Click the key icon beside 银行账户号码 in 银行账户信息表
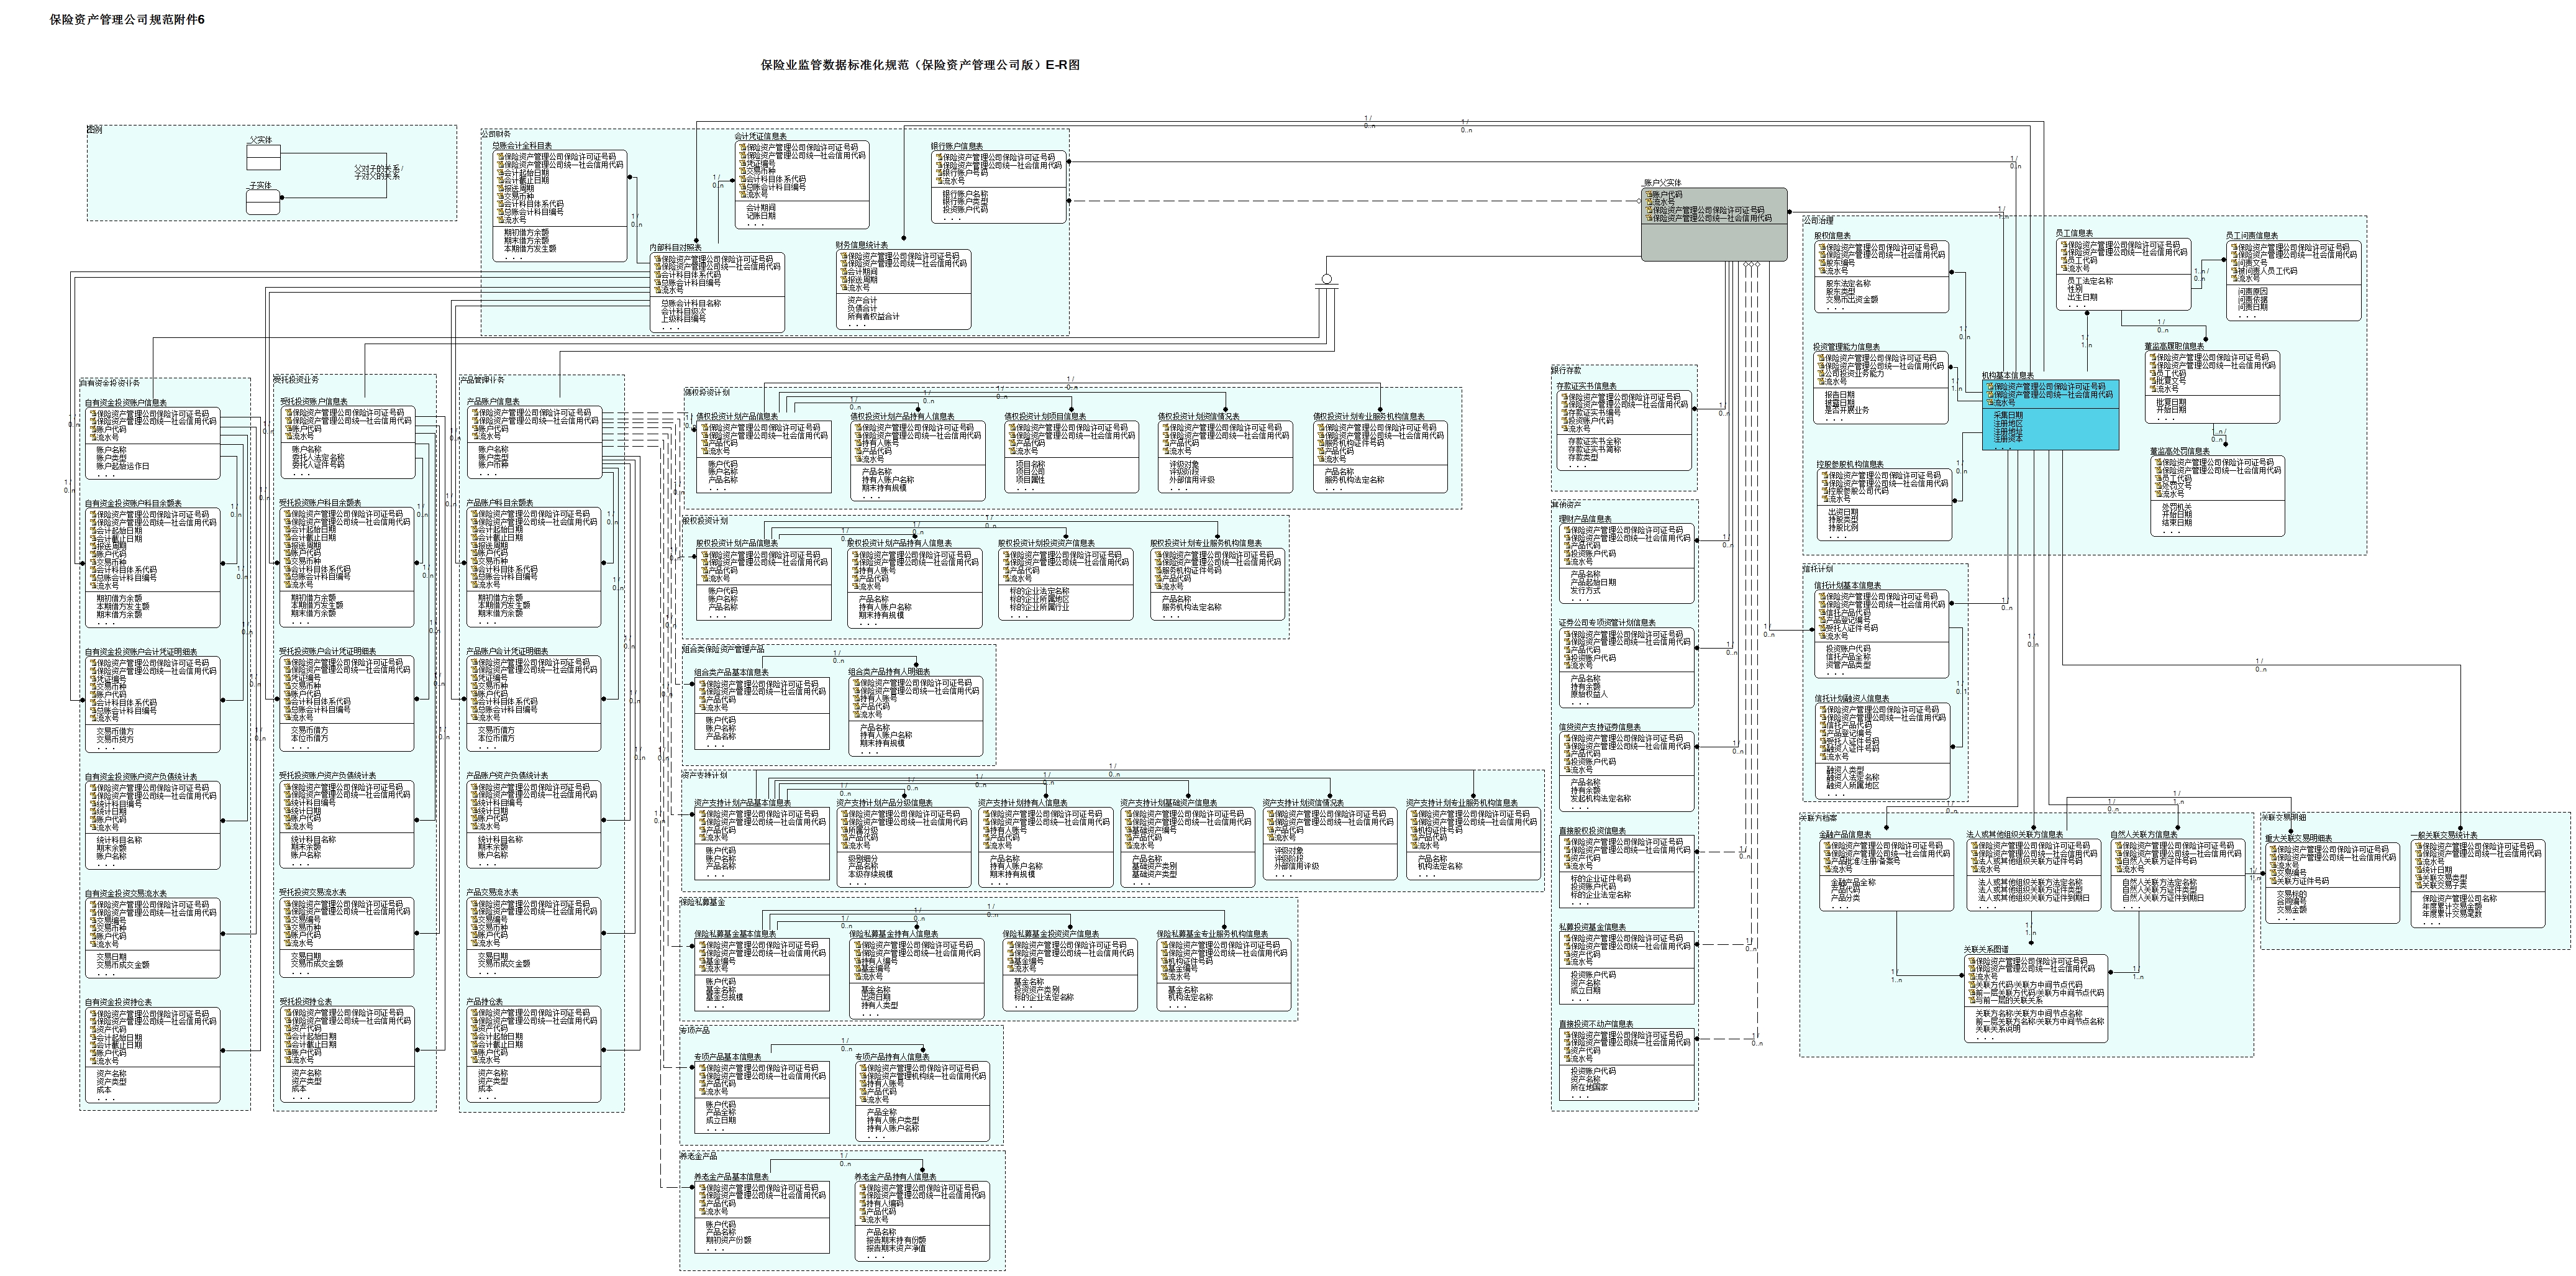2576x1276 pixels. [x=939, y=173]
